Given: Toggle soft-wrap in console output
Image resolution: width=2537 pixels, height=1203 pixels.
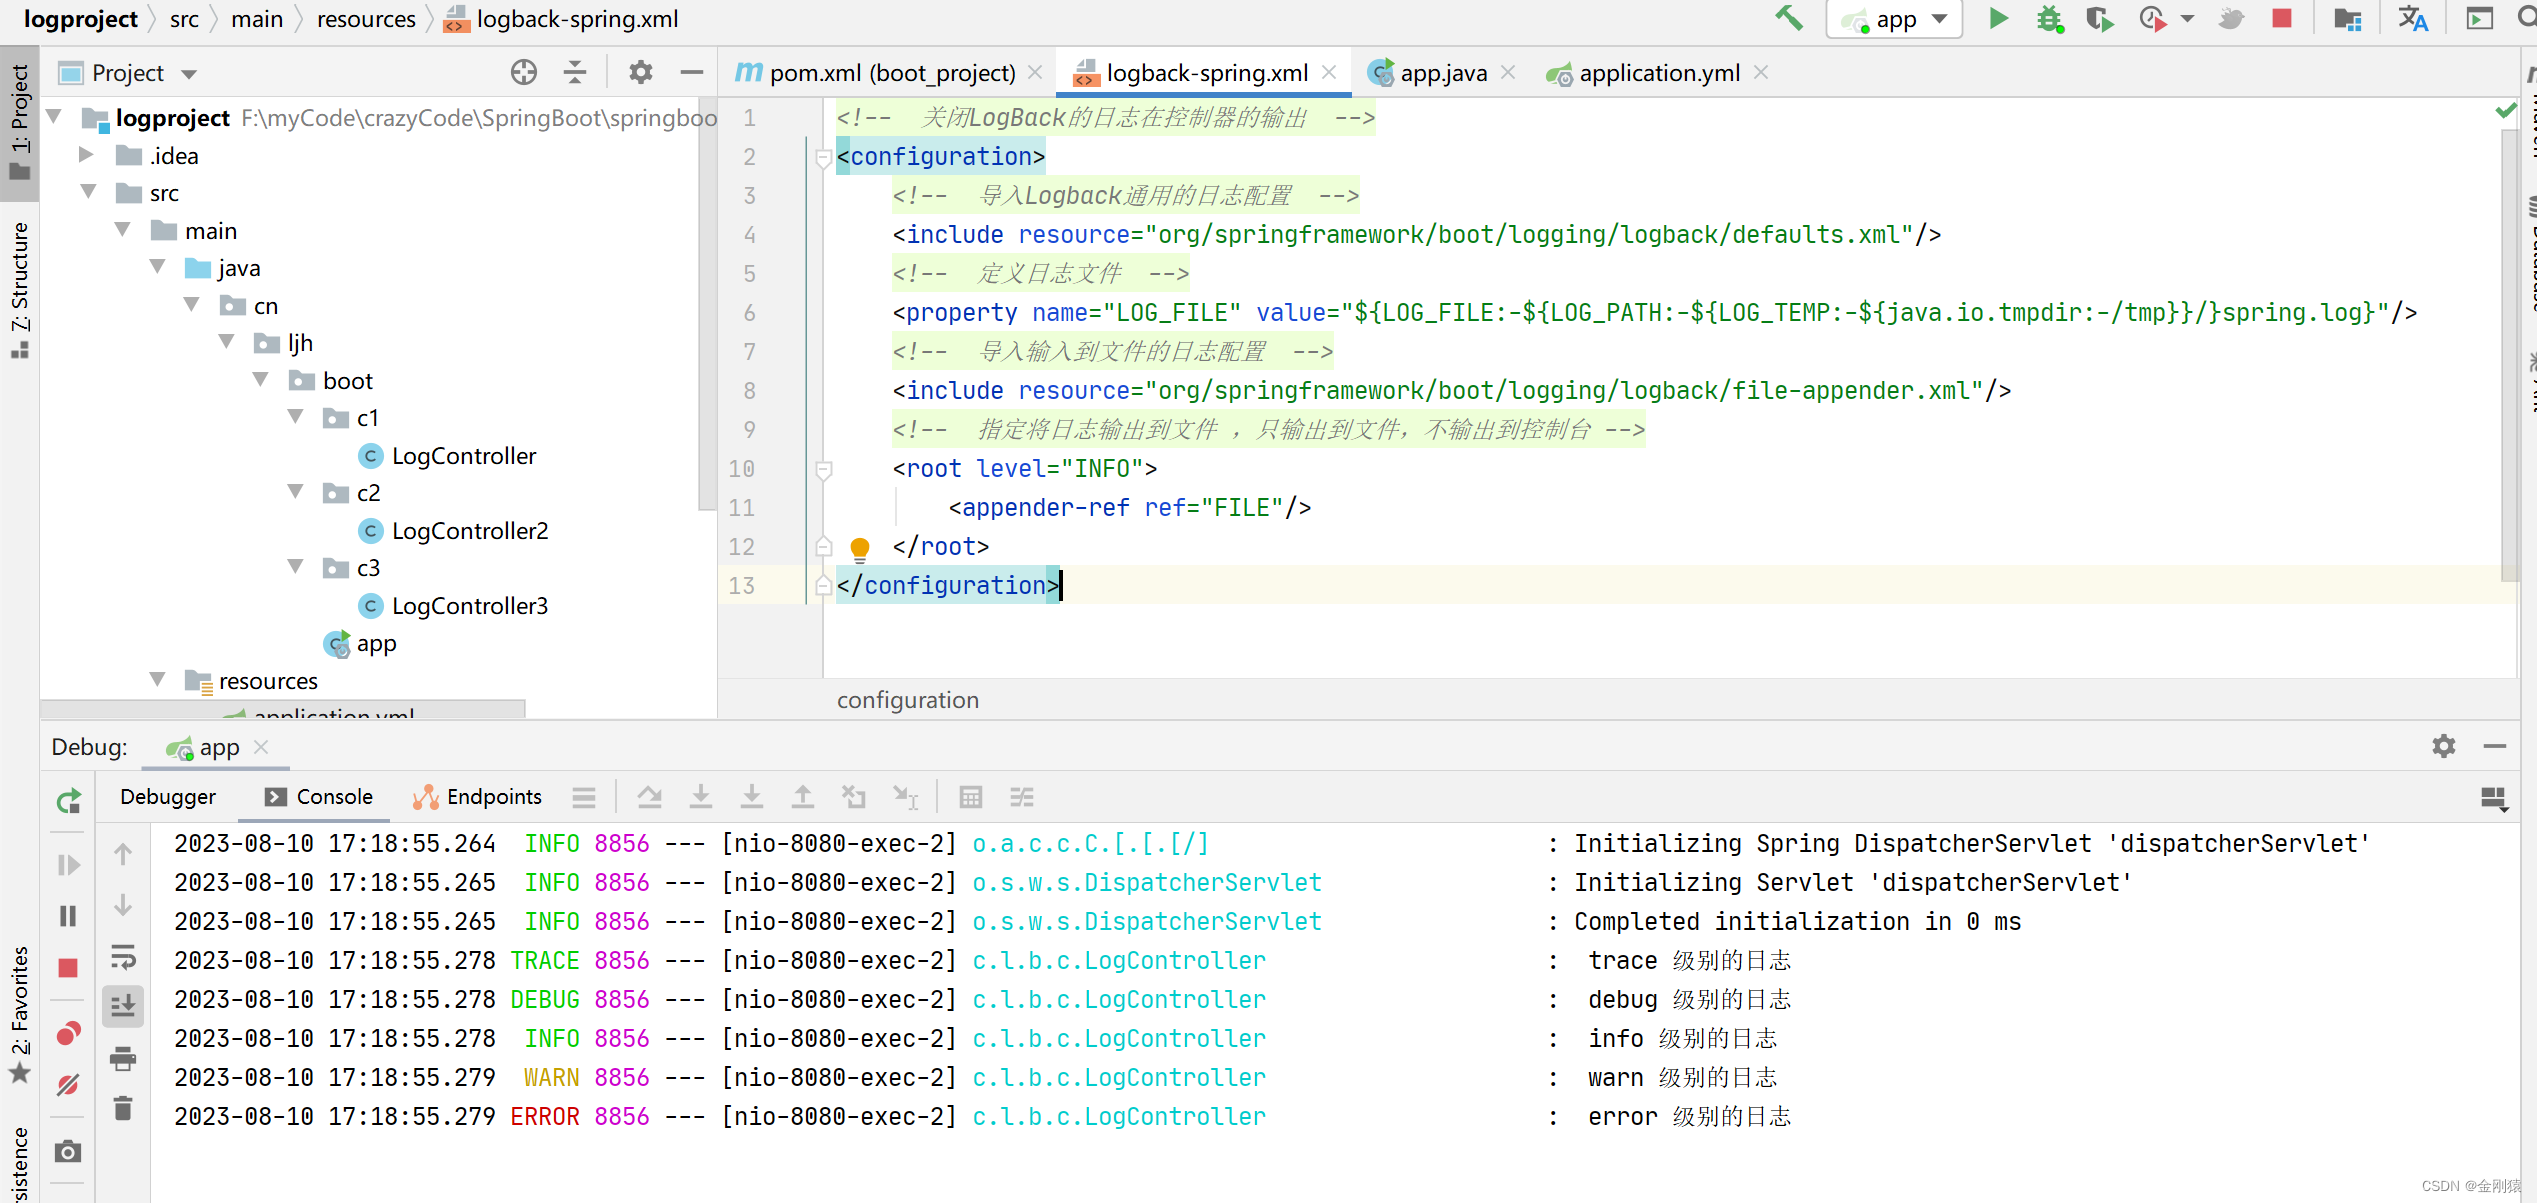Looking at the screenshot, I should click(123, 957).
